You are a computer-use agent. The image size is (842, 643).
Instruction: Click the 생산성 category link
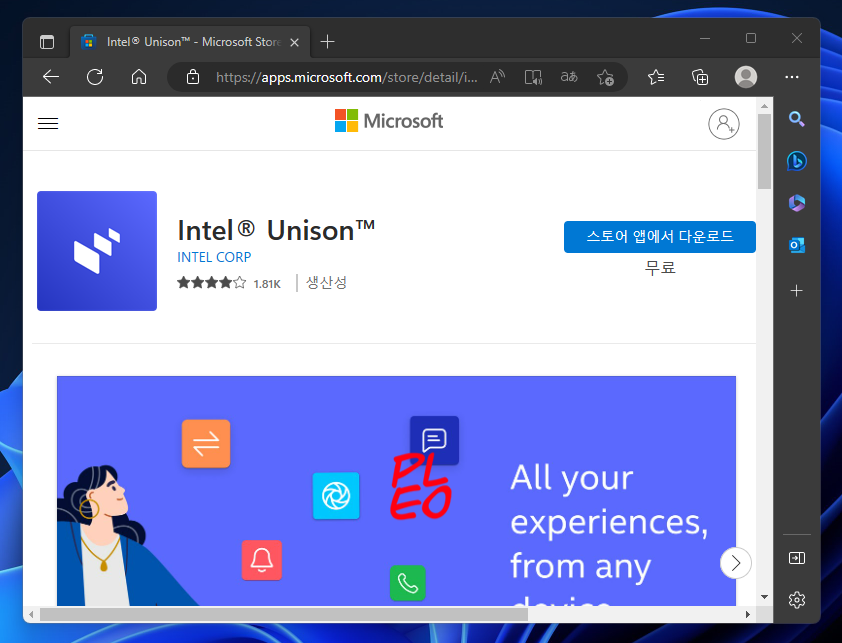(x=326, y=283)
